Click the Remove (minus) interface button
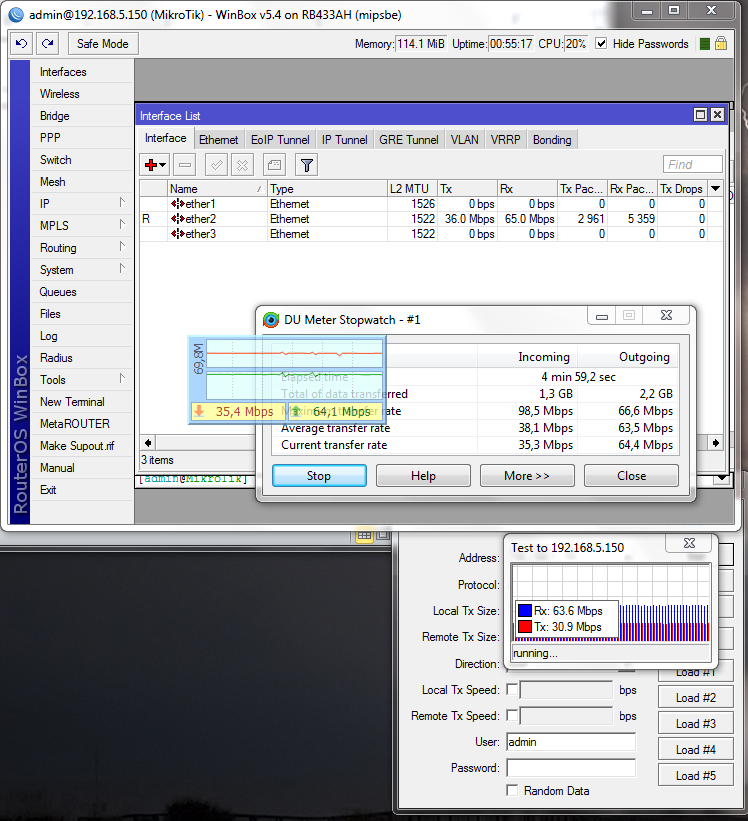Viewport: 748px width, 821px height. tap(184, 165)
